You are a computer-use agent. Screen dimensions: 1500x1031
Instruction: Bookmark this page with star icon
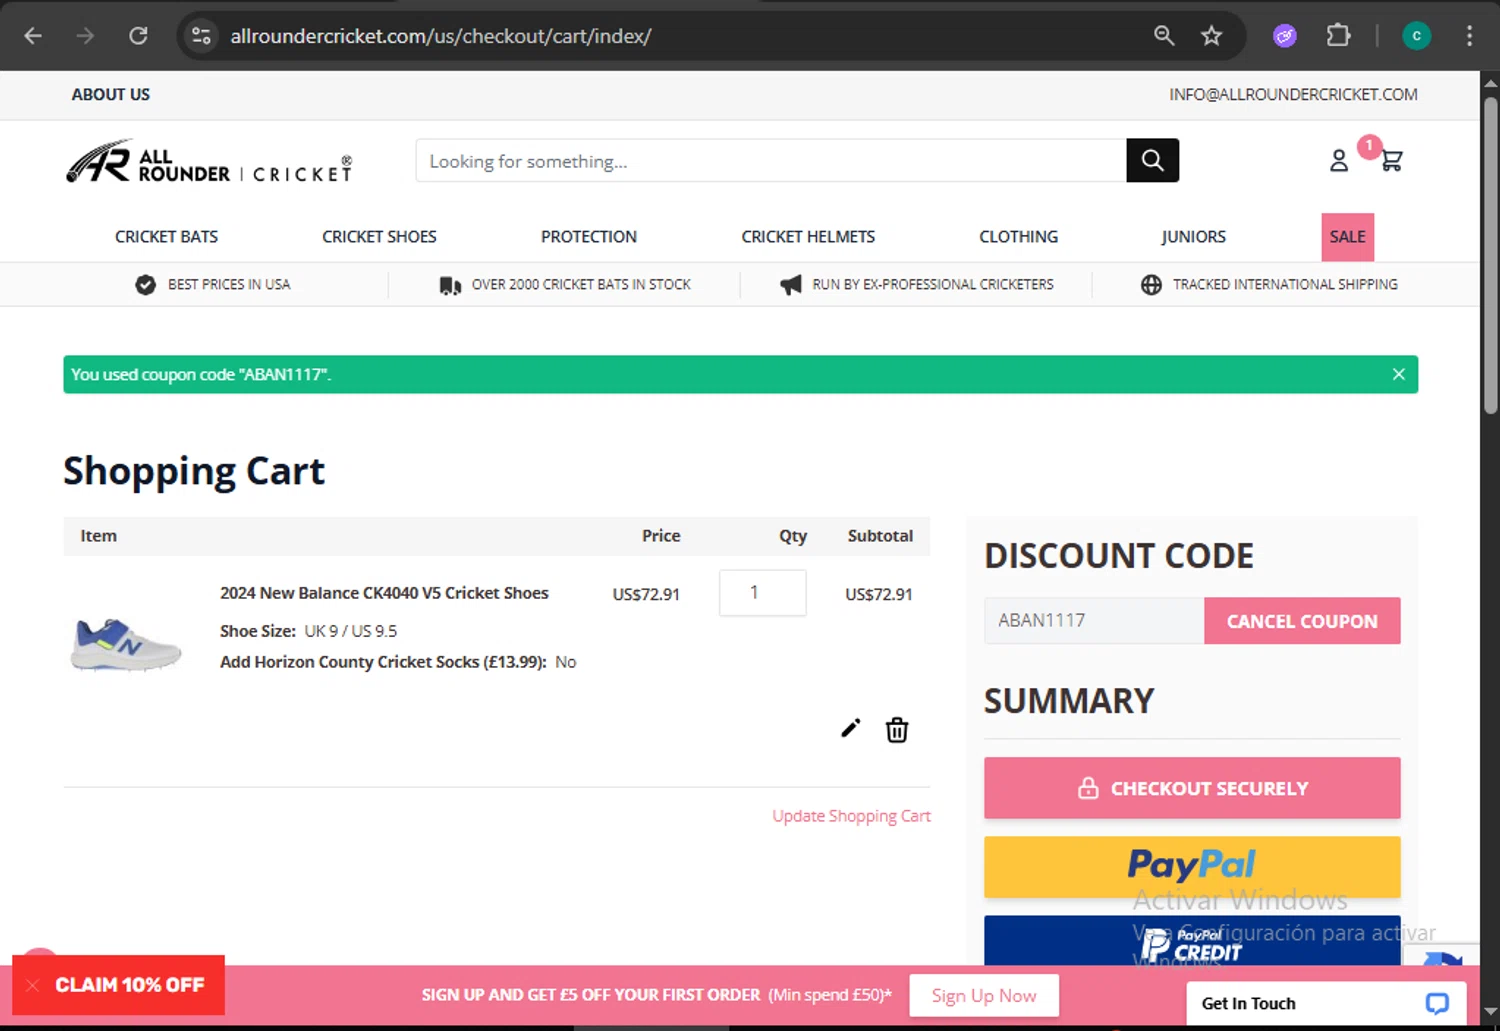point(1211,36)
